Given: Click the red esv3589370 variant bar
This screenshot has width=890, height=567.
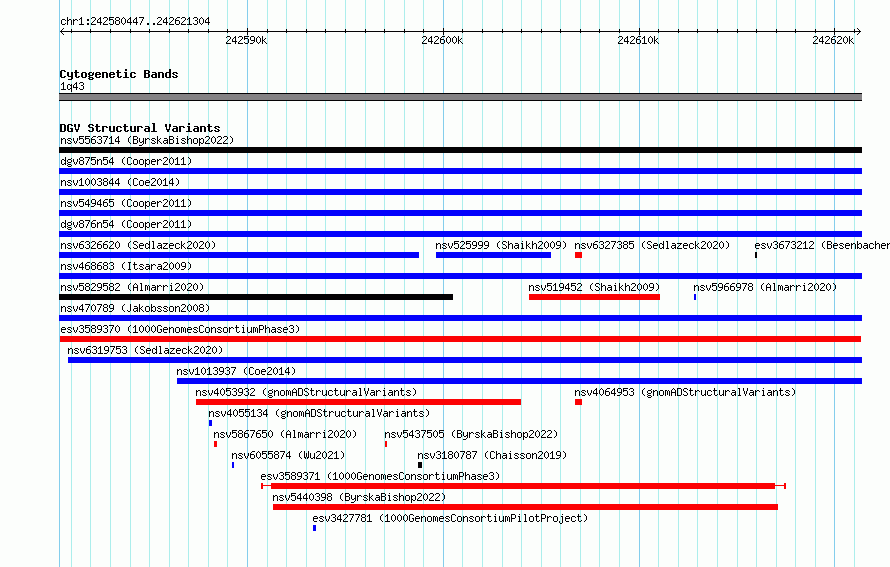Looking at the screenshot, I should pyautogui.click(x=460, y=339).
